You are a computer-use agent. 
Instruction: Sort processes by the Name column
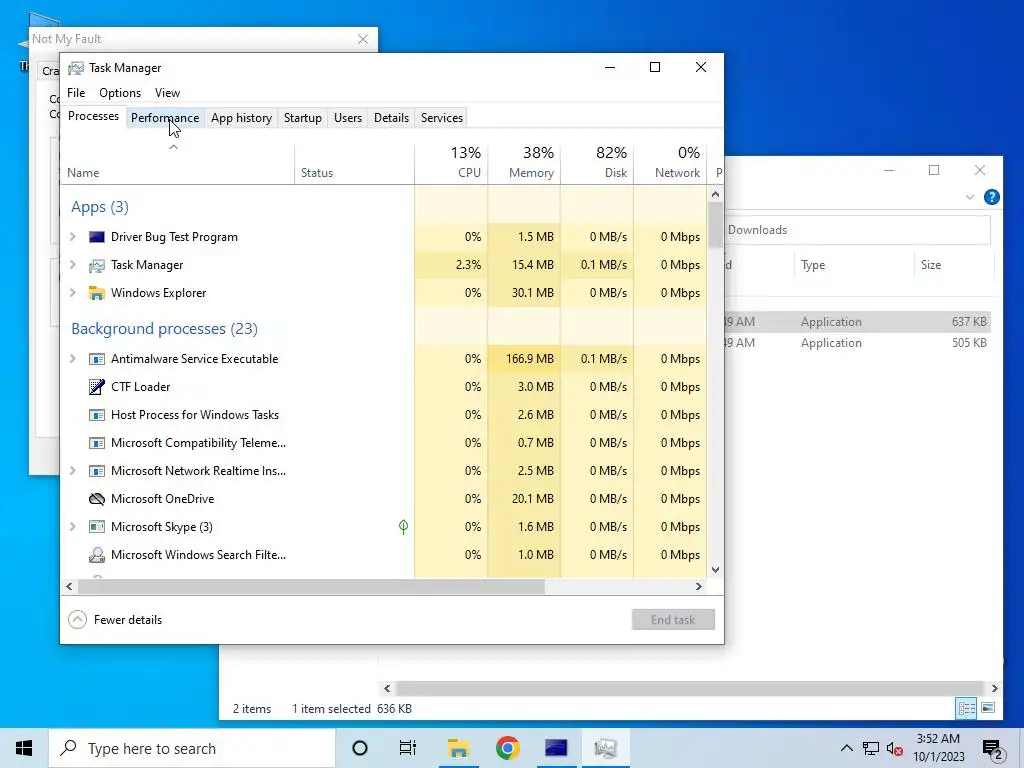tap(177, 163)
